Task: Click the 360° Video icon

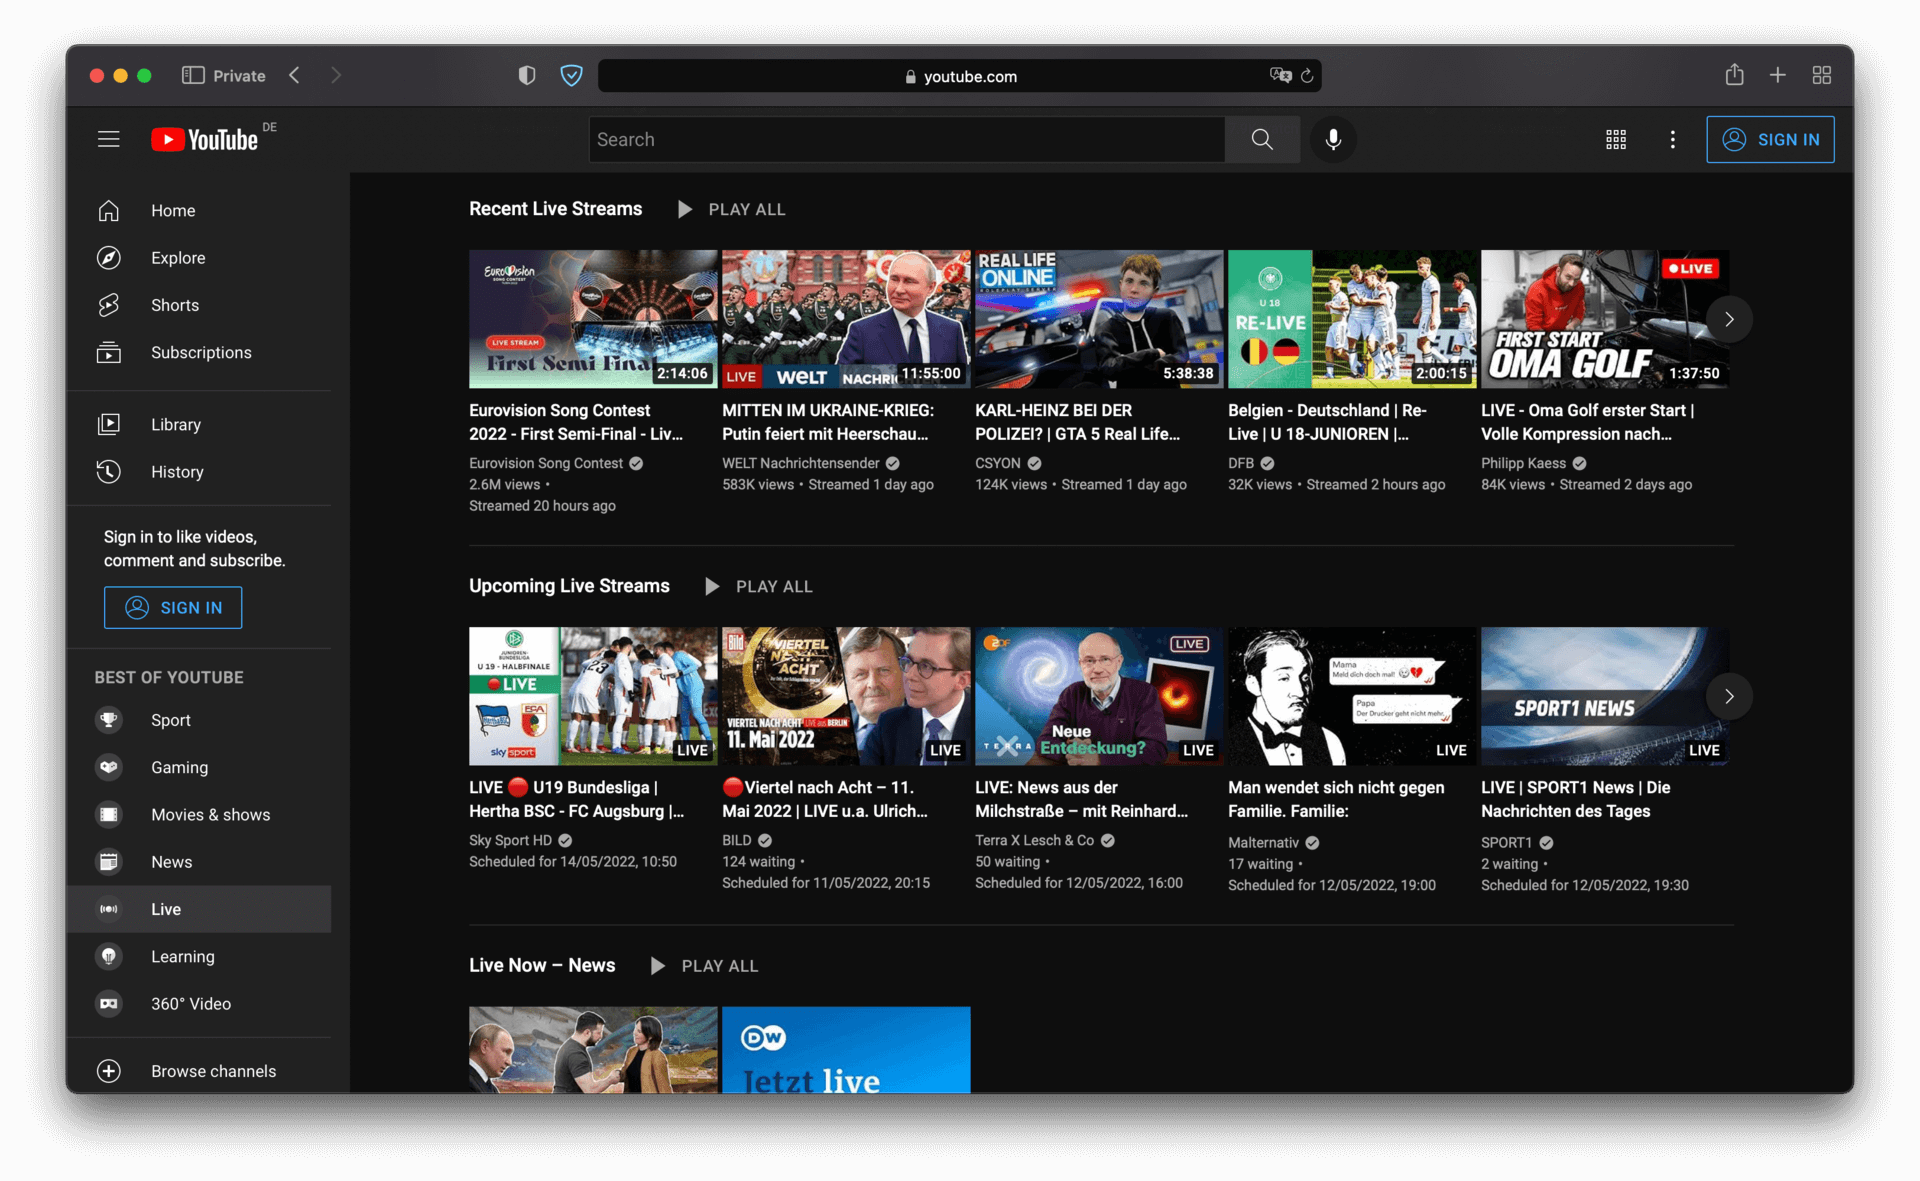Action: coord(109,1003)
